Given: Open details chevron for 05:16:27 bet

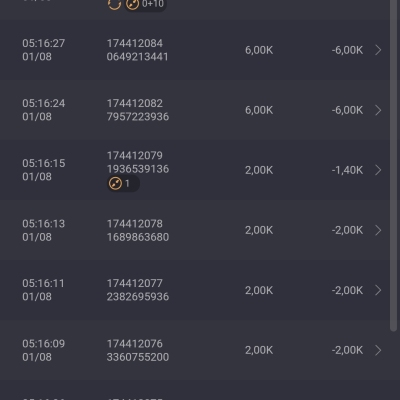Looking at the screenshot, I should click(x=378, y=50).
